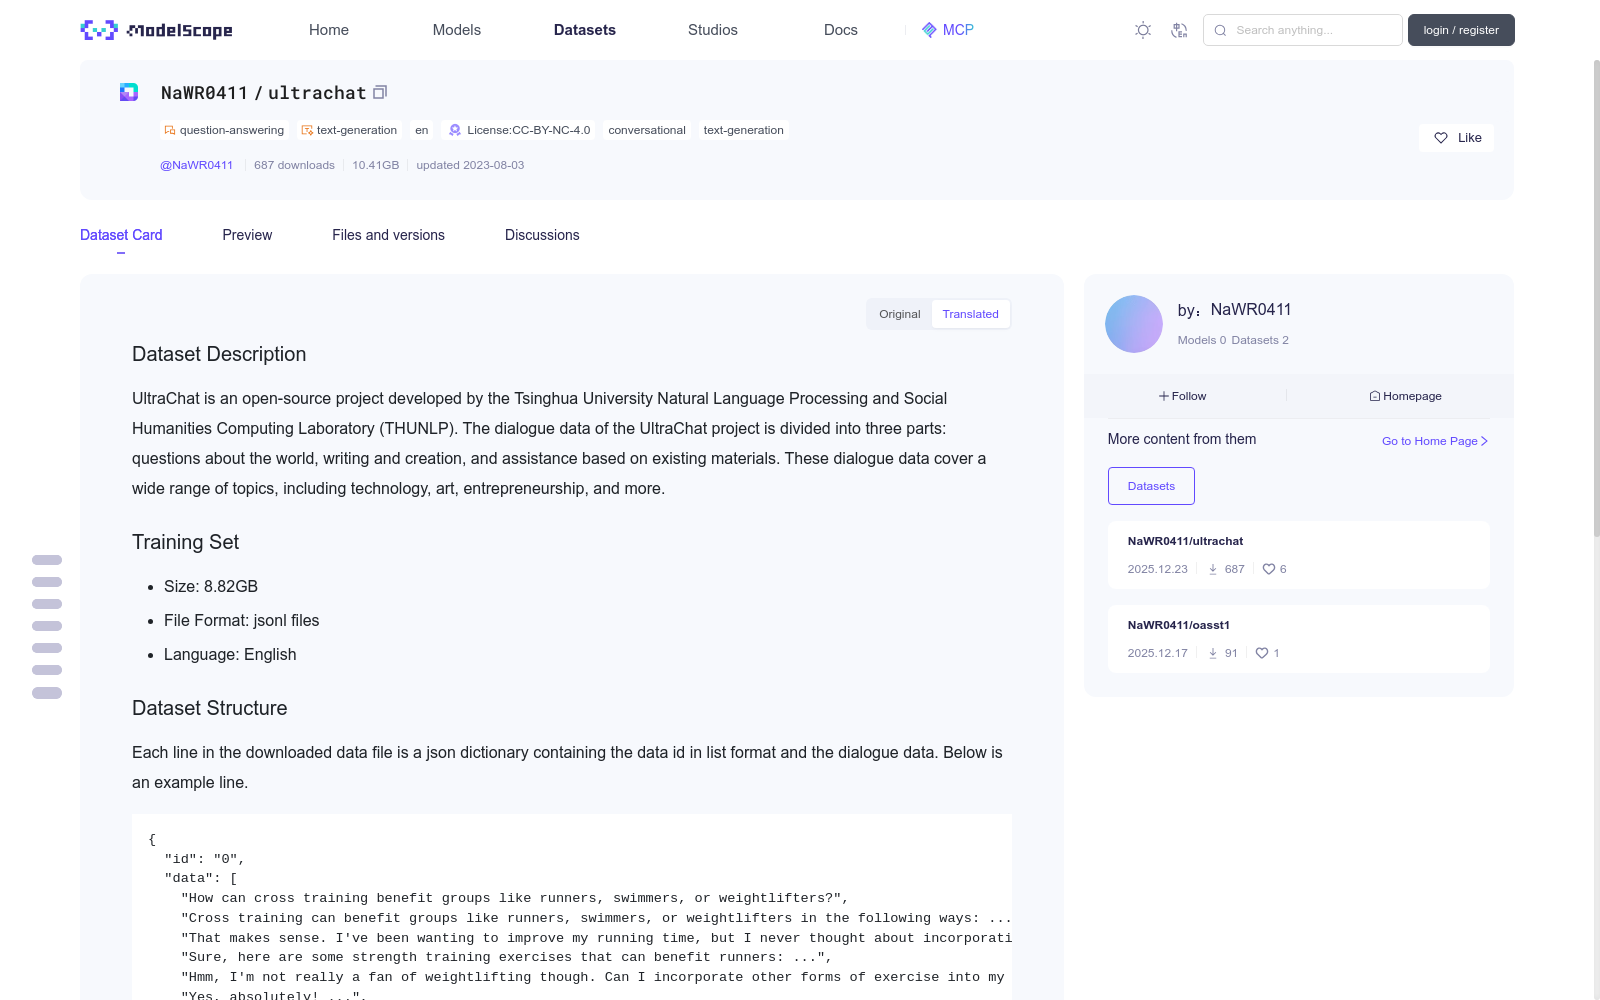
Task: Follow the author NaWR0411
Action: coord(1183,396)
